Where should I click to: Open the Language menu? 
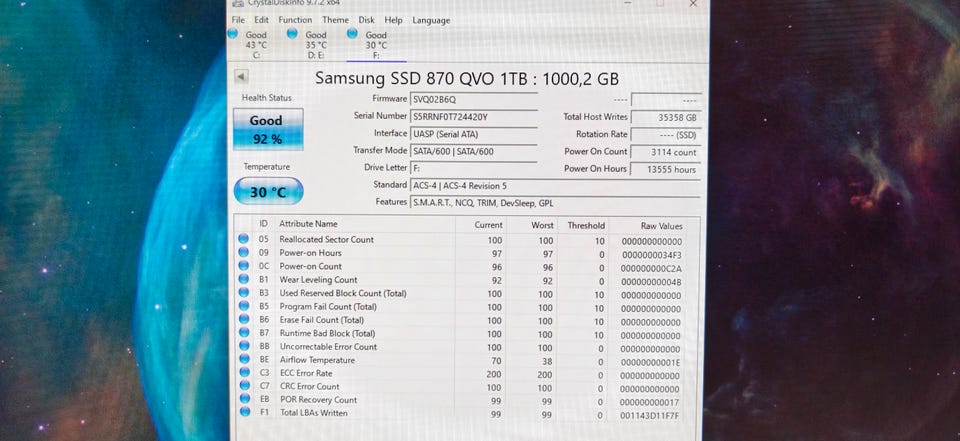431,20
